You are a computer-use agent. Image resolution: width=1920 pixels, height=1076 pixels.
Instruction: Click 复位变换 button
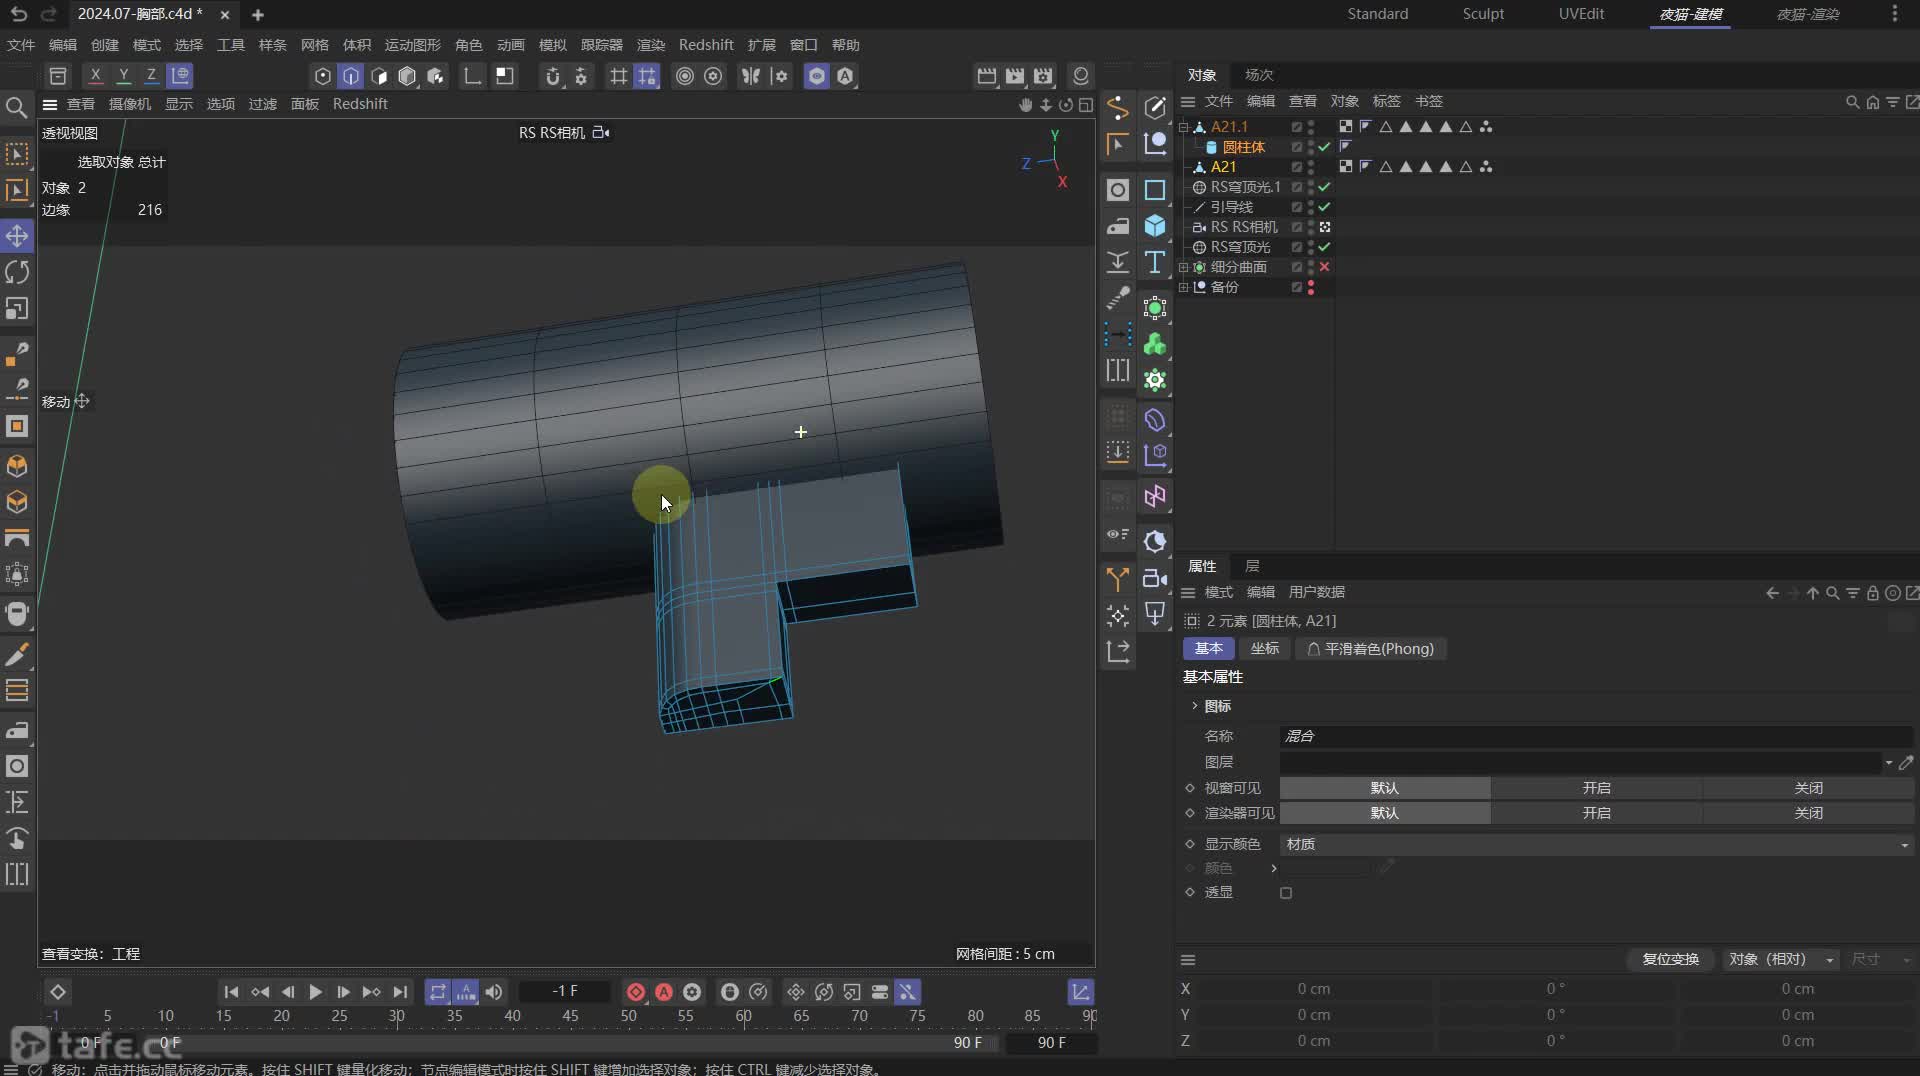tap(1670, 959)
